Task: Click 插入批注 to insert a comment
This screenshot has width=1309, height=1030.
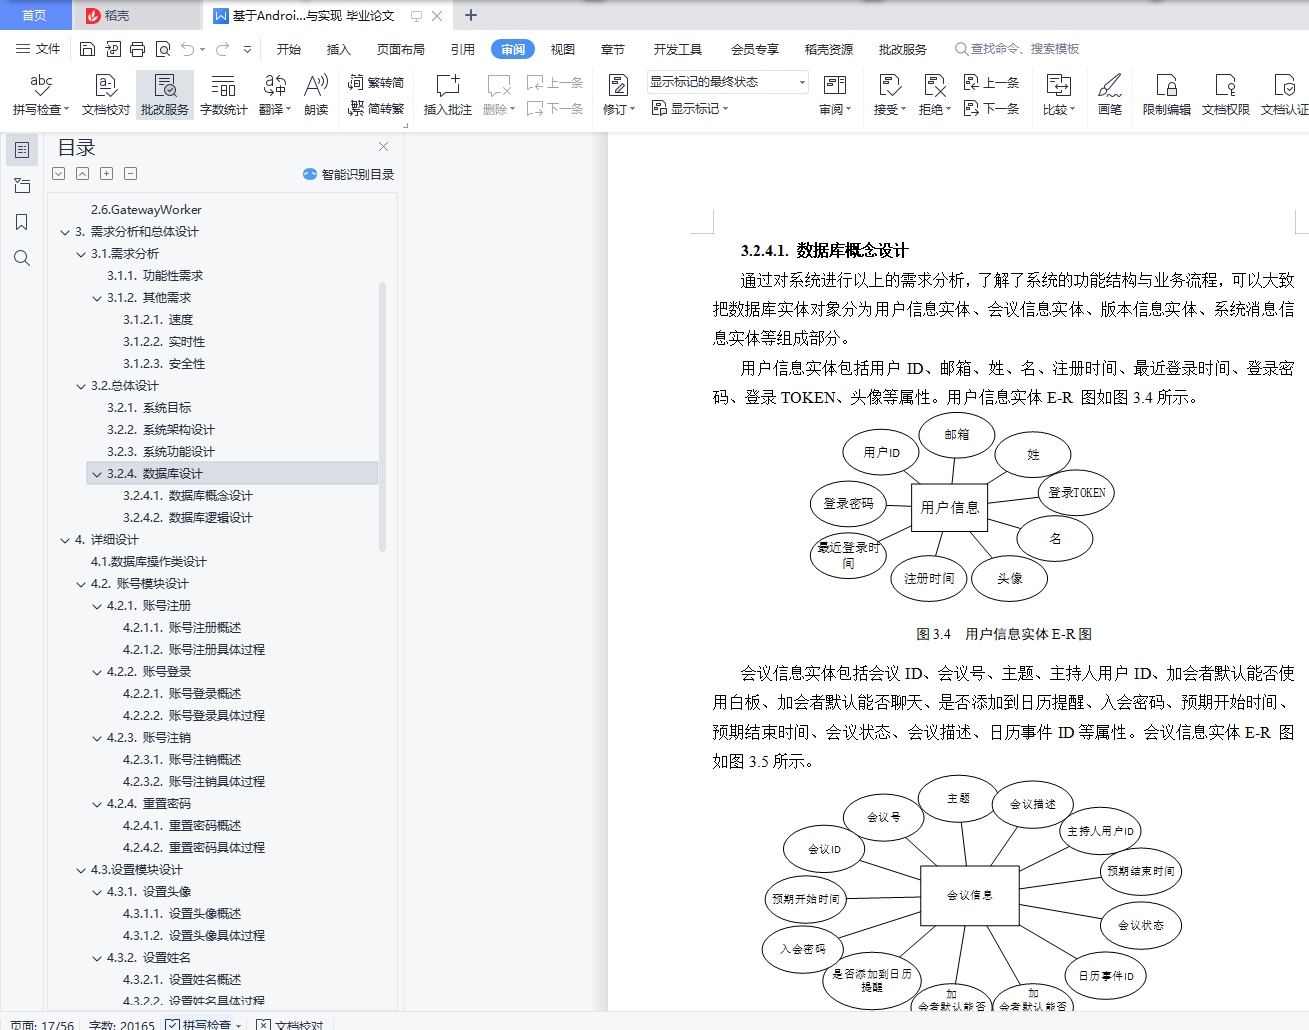Action: (447, 95)
